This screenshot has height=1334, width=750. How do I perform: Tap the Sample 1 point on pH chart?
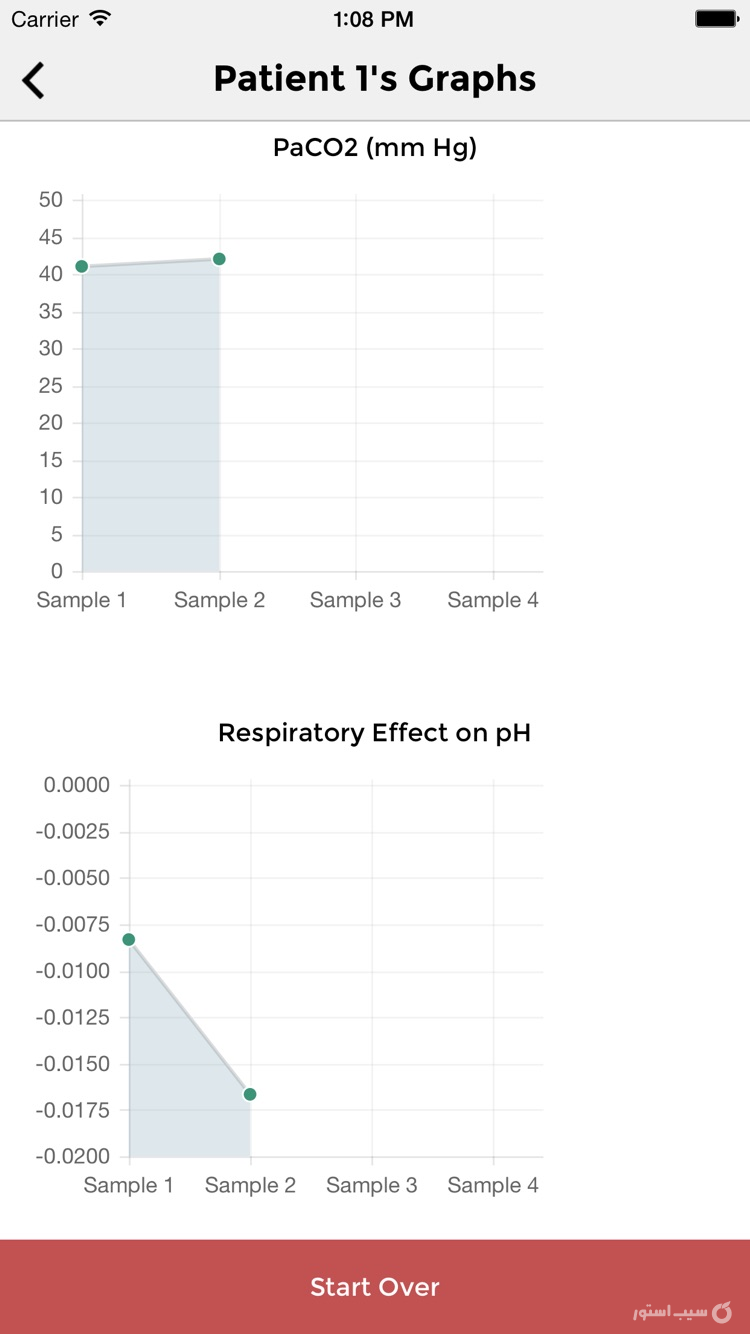click(x=128, y=939)
